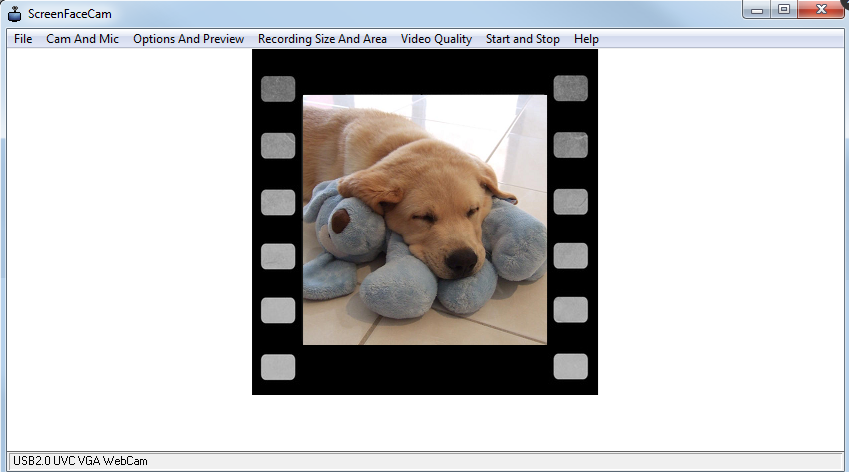Viewport: 849px width, 472px height.
Task: Open the Help menu
Action: click(586, 39)
